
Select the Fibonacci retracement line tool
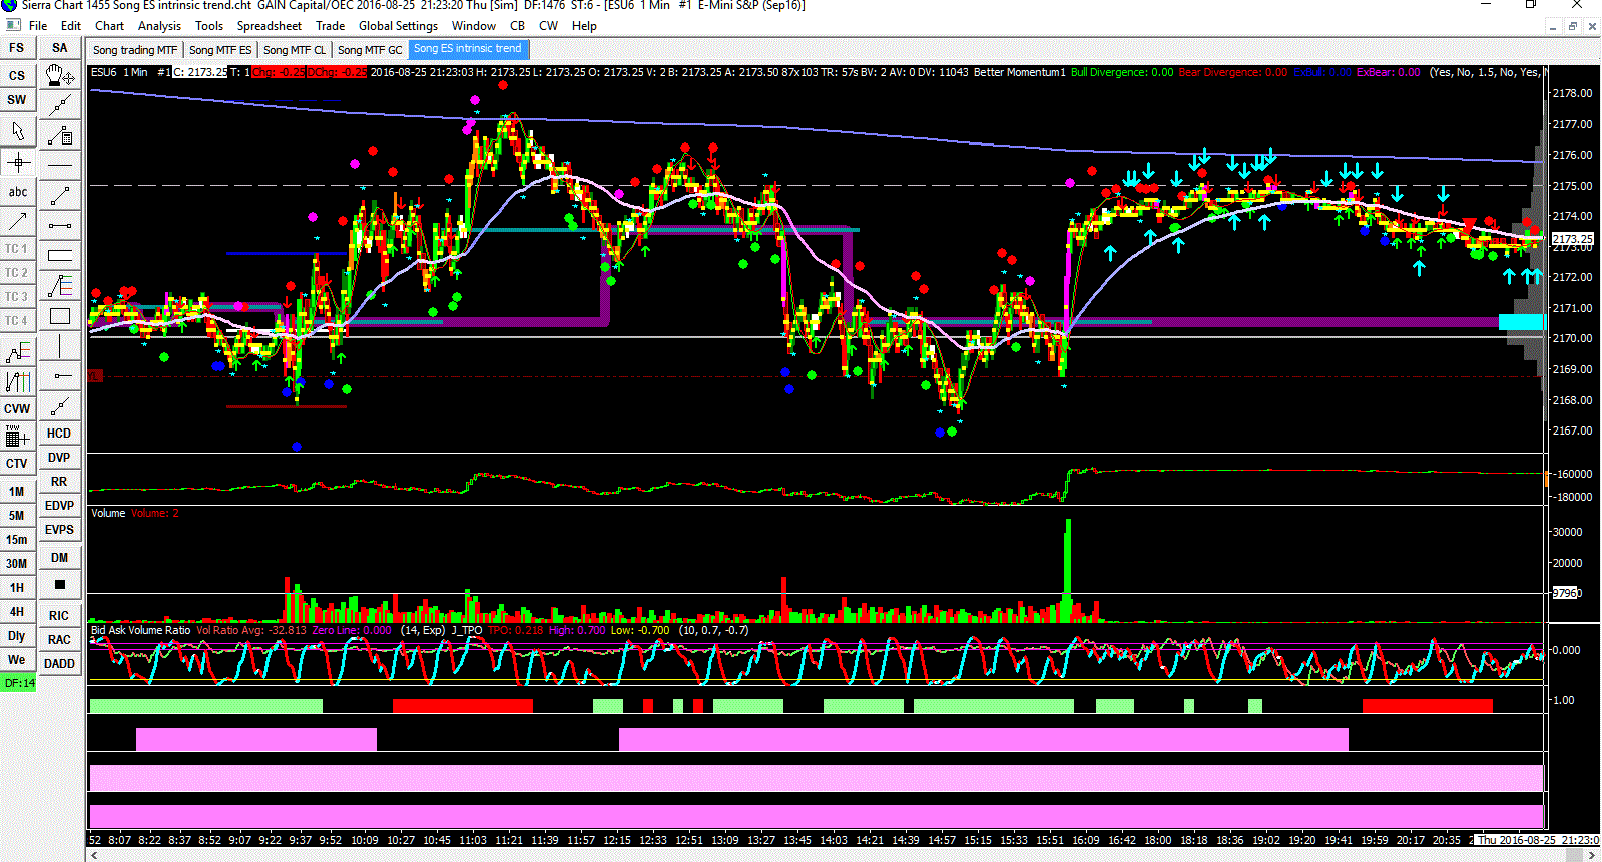[x=59, y=286]
